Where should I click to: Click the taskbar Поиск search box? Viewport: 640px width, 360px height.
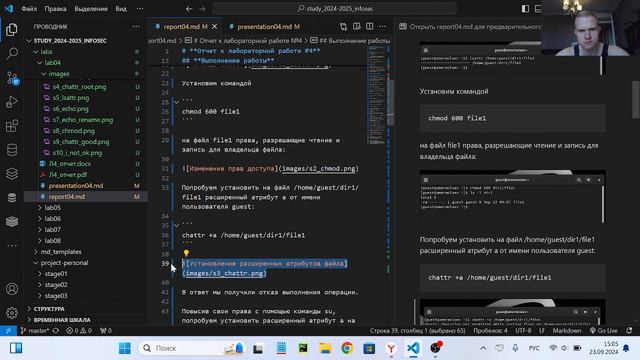(192, 348)
